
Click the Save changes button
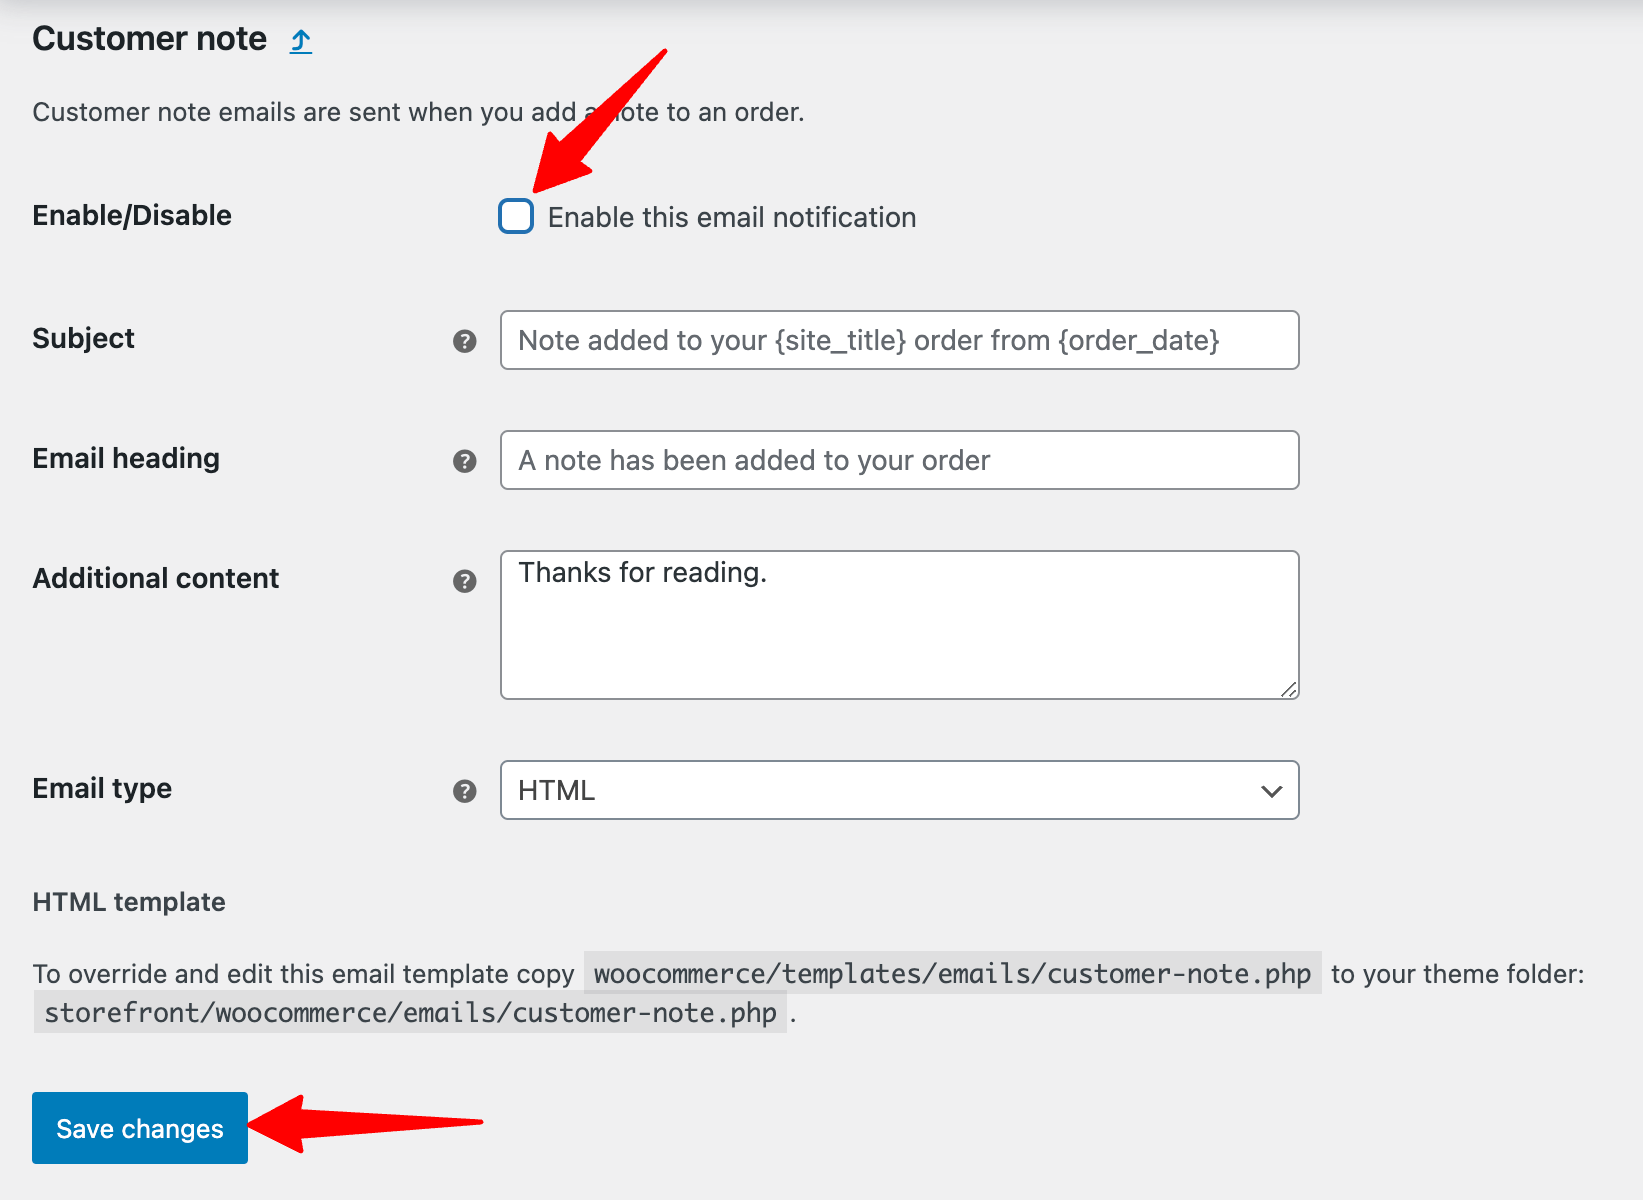[x=140, y=1128]
